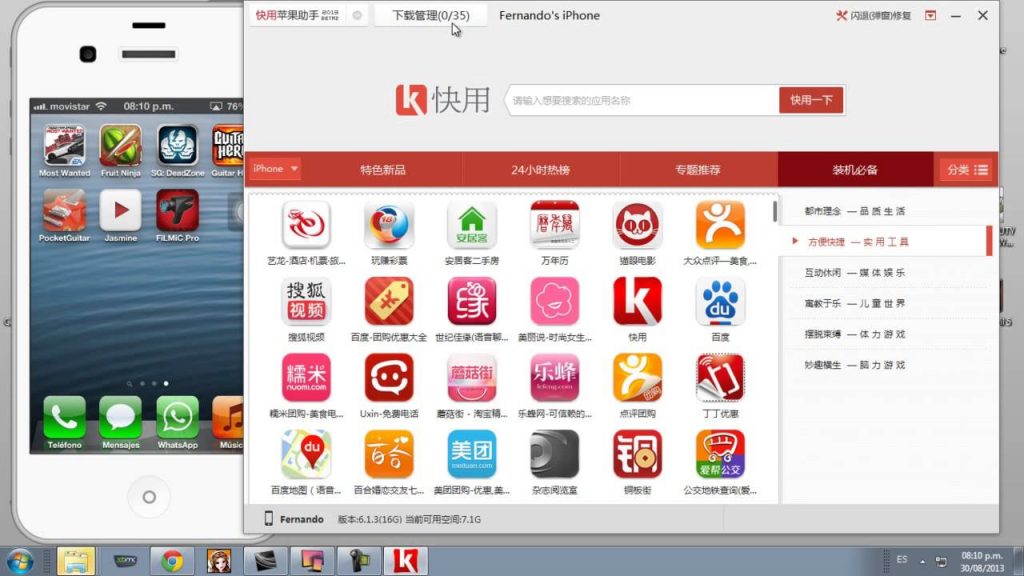
Task: Open the 百度 (Baidu) paw app icon
Action: [720, 301]
